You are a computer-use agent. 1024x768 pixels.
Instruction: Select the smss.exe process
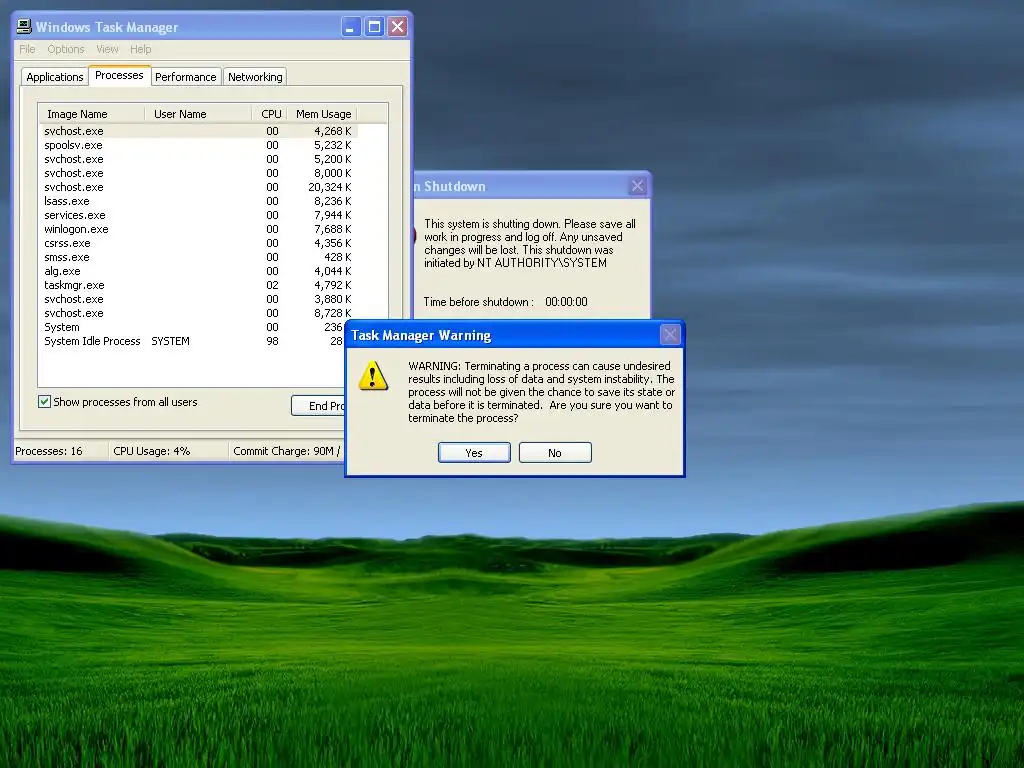click(x=198, y=257)
